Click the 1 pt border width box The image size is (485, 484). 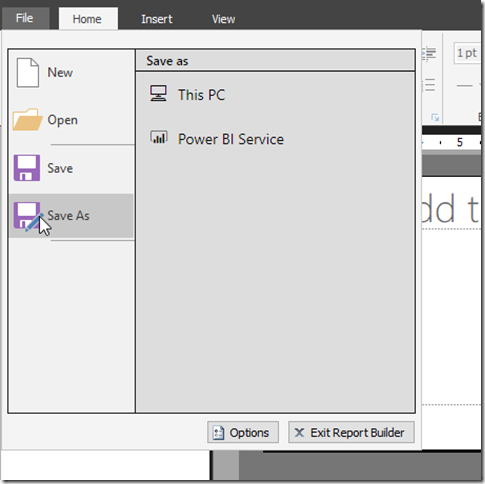[467, 53]
